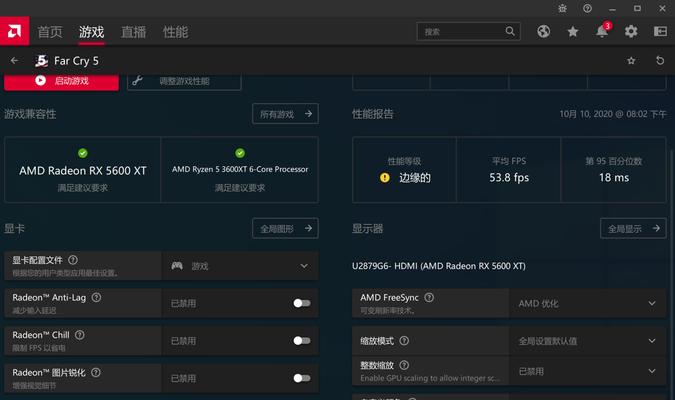675x400 pixels.
Task: Toggle the sidebar panel icon
Action: [x=660, y=31]
